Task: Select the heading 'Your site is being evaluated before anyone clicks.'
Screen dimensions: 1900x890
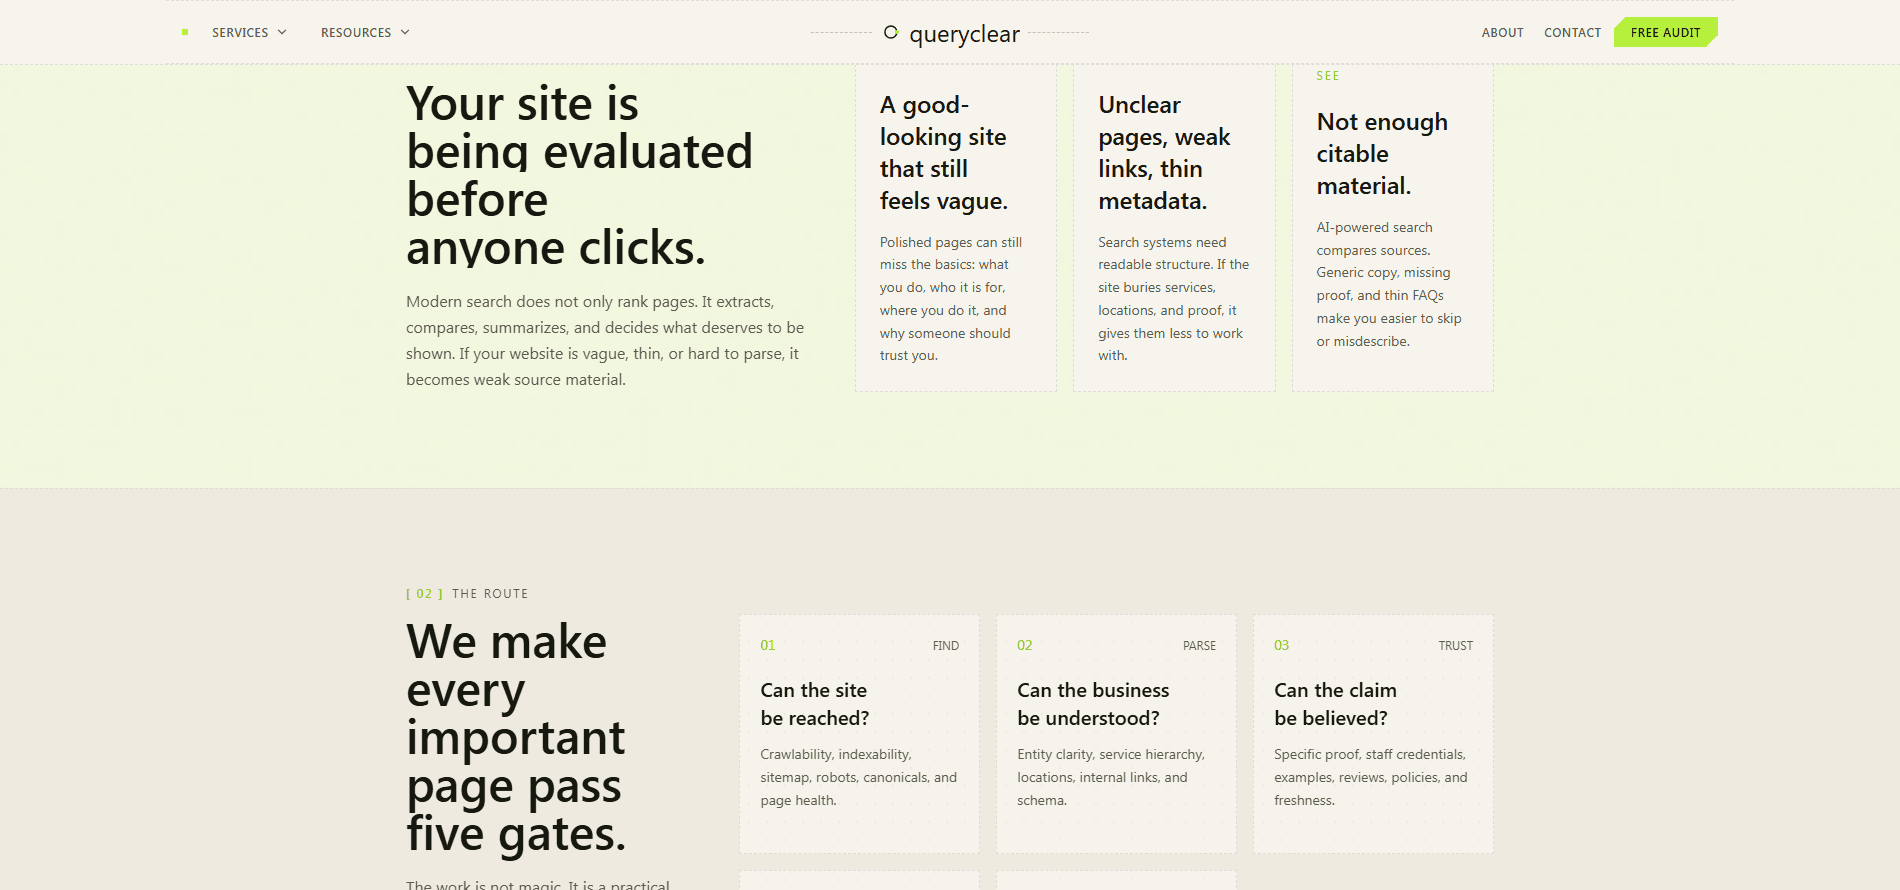Action: pyautogui.click(x=579, y=176)
